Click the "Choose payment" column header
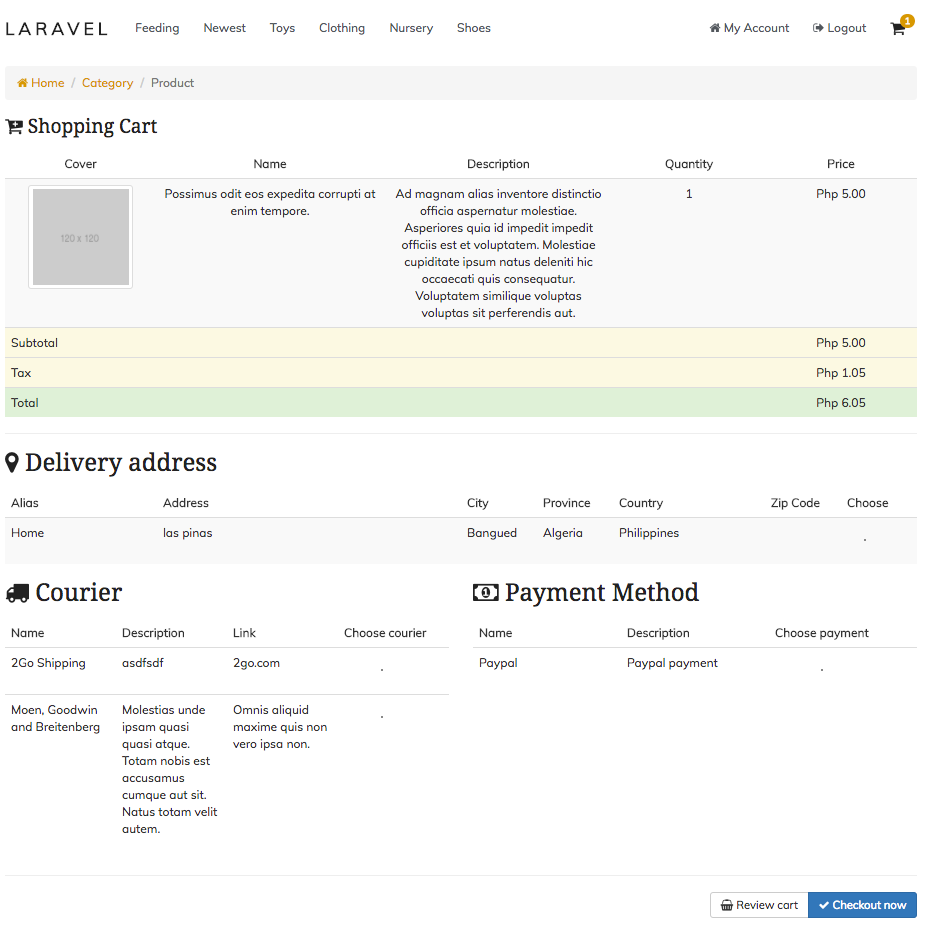This screenshot has height=938, width=935. coord(822,634)
